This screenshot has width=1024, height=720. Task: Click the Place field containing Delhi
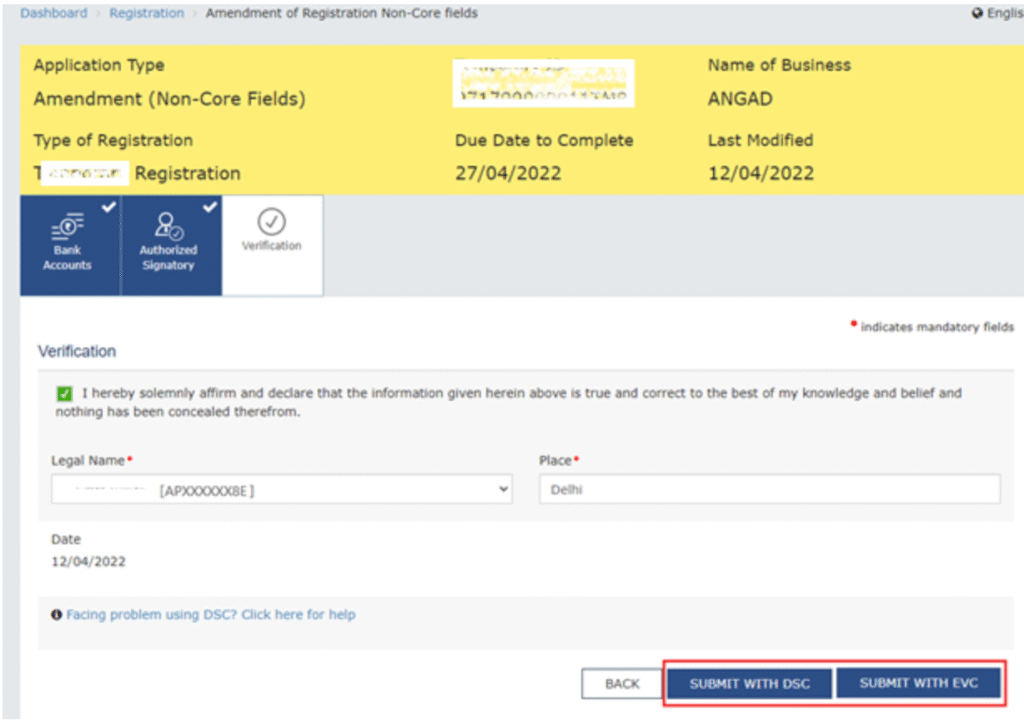click(768, 490)
